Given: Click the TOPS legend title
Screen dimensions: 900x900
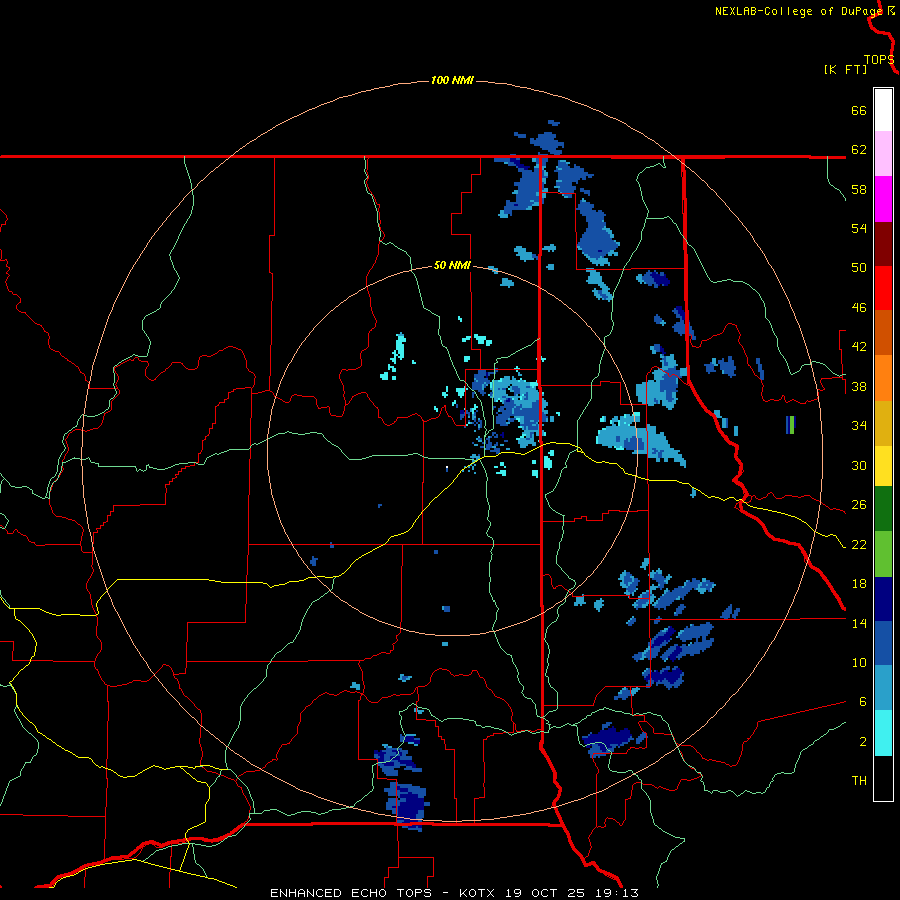Looking at the screenshot, I should [x=879, y=59].
